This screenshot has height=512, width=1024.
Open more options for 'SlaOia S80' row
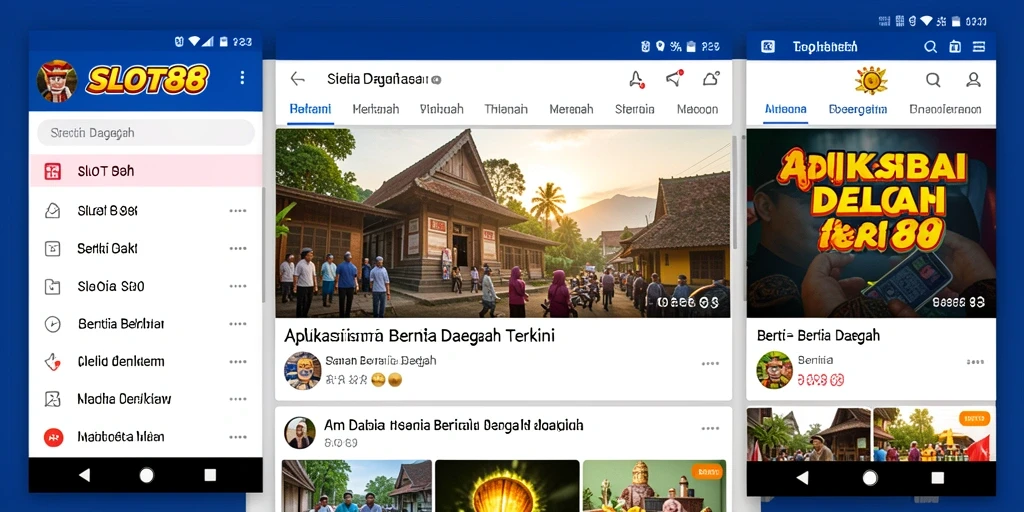(x=238, y=286)
